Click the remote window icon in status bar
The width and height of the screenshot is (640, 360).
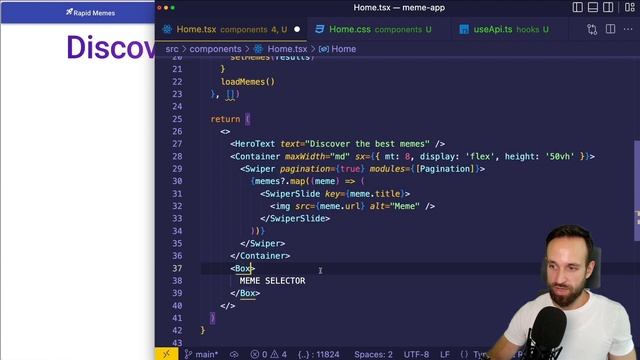pos(166,354)
